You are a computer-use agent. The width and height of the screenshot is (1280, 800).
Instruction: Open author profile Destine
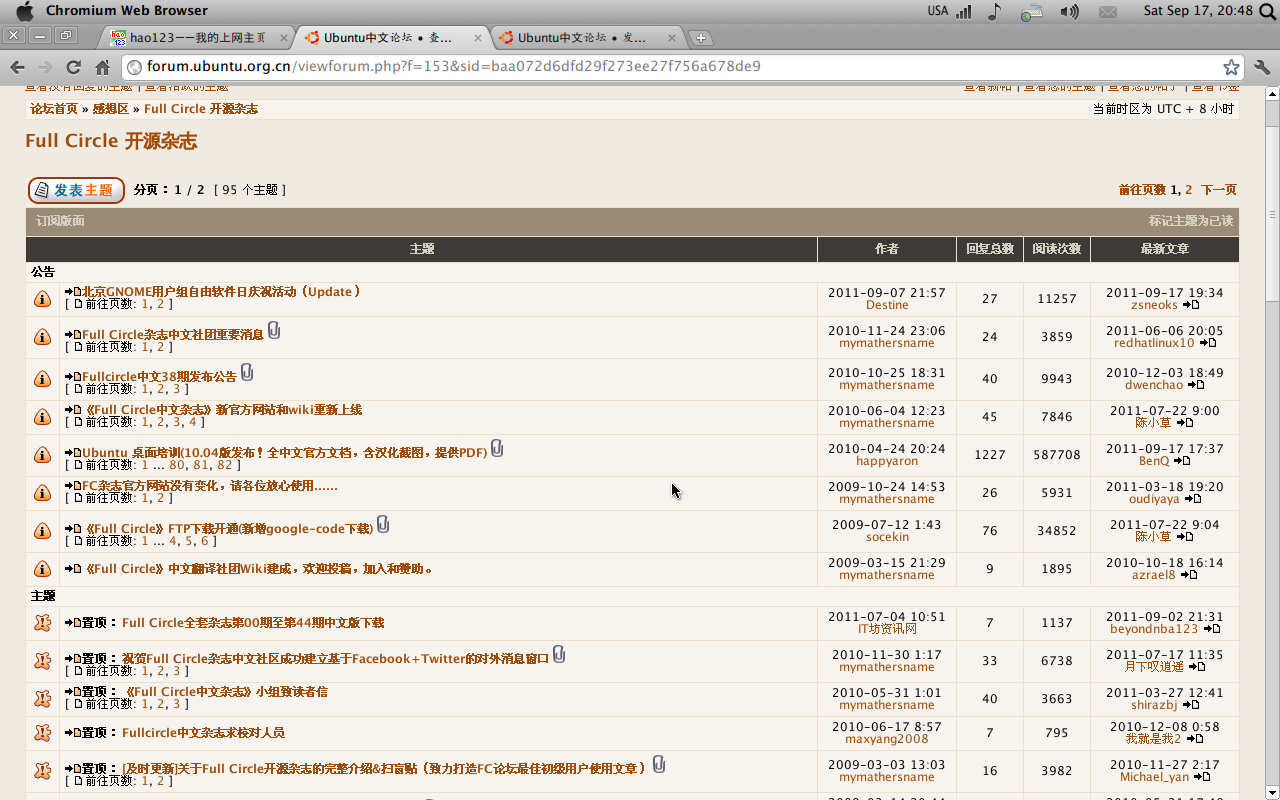pyautogui.click(x=887, y=305)
